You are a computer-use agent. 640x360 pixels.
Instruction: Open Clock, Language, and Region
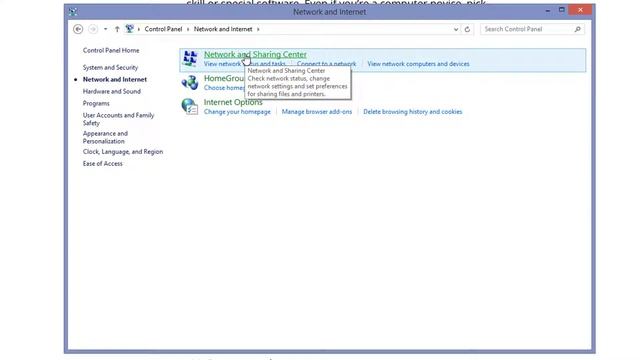click(x=123, y=151)
